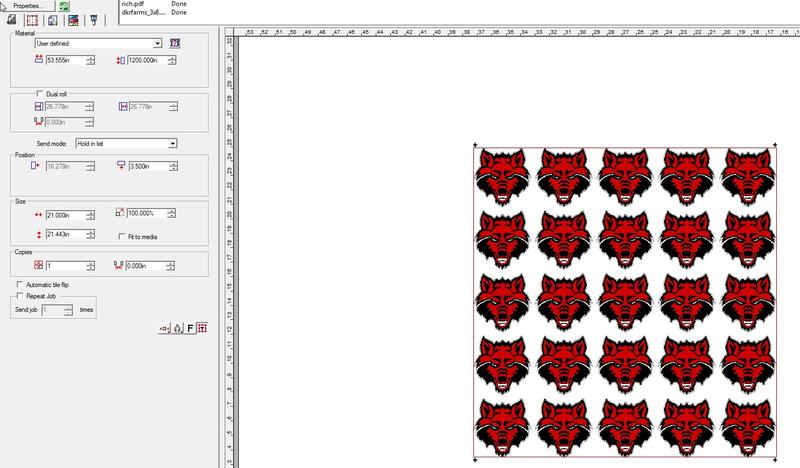The image size is (800, 468).
Task: Select the dkrfarms_3x8 job in the list
Action: pos(143,12)
